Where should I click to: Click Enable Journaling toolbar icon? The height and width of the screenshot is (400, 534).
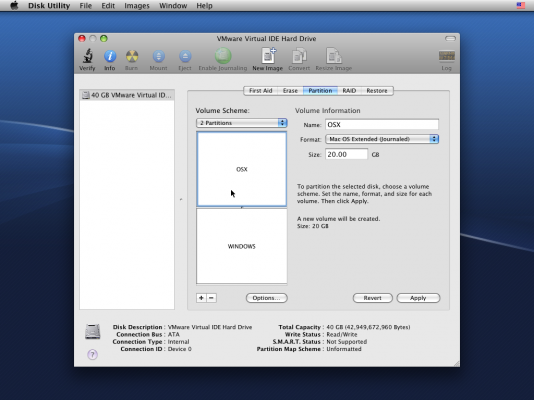[x=223, y=56]
